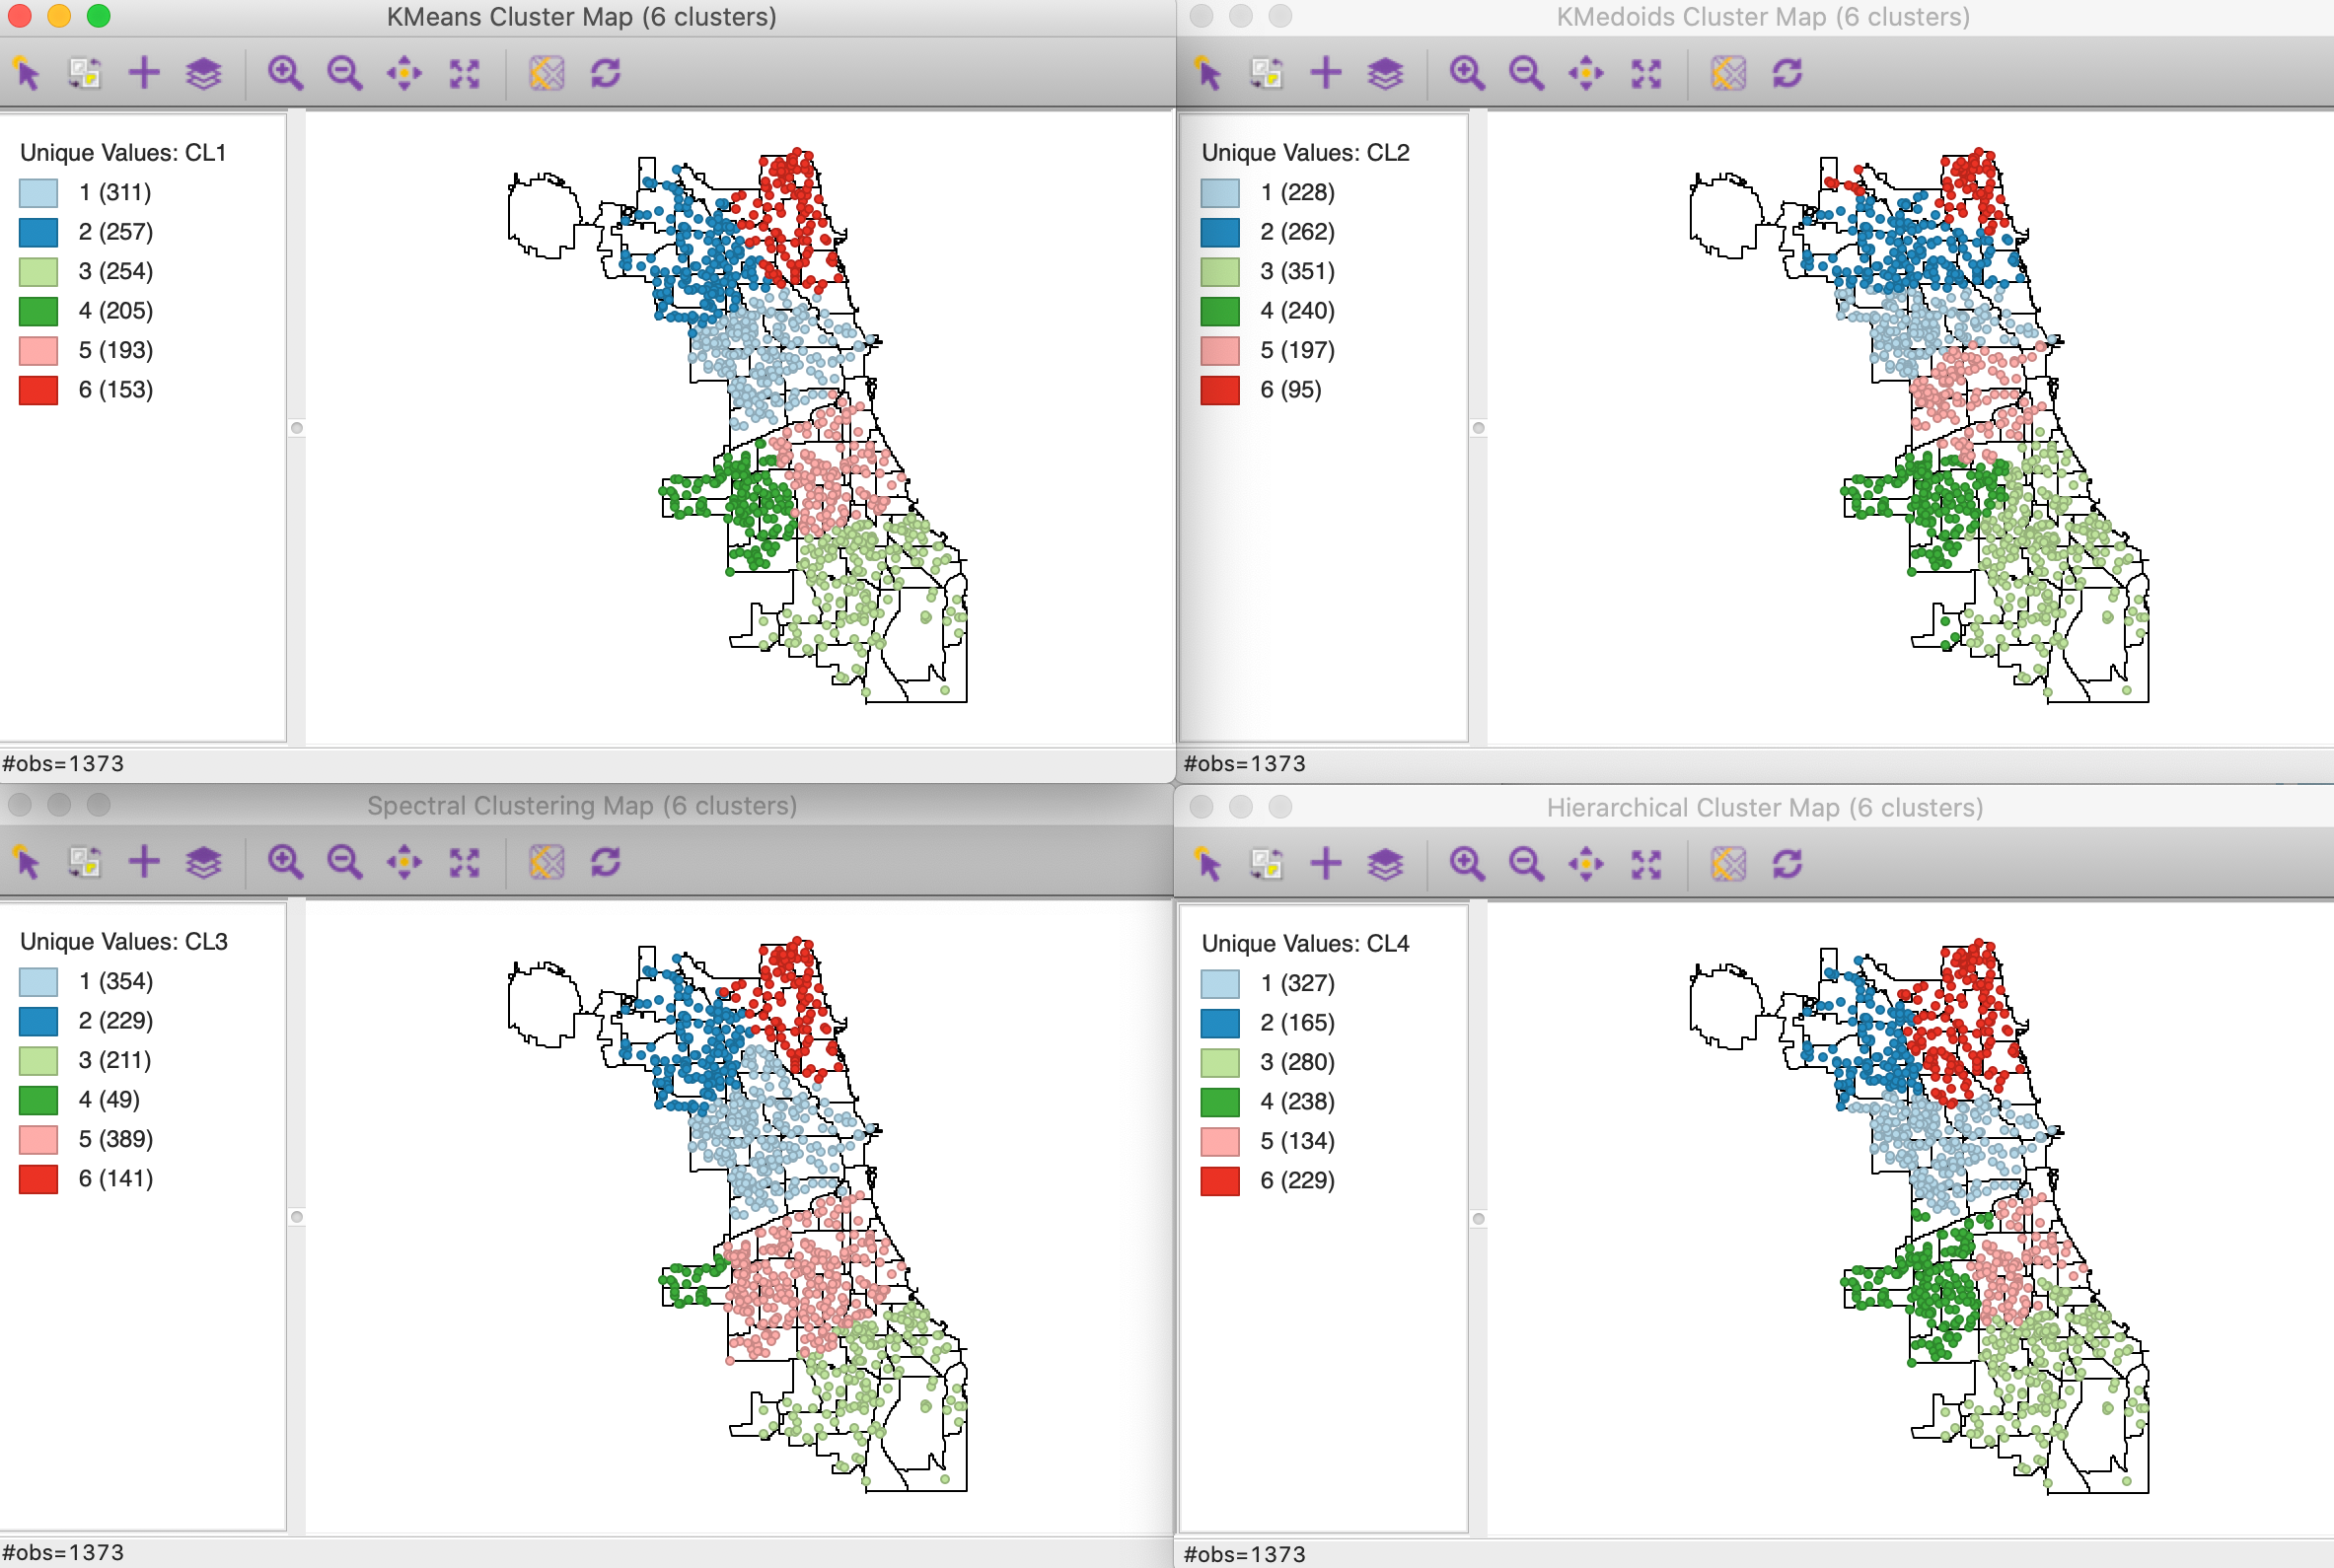Click add layer plus icon in Spectral map

pos(144,862)
